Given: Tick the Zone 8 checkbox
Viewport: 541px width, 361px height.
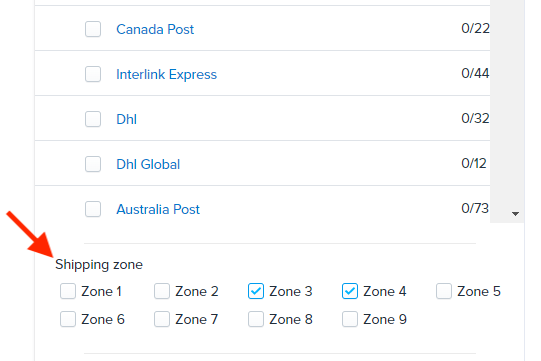Looking at the screenshot, I should click(x=256, y=319).
